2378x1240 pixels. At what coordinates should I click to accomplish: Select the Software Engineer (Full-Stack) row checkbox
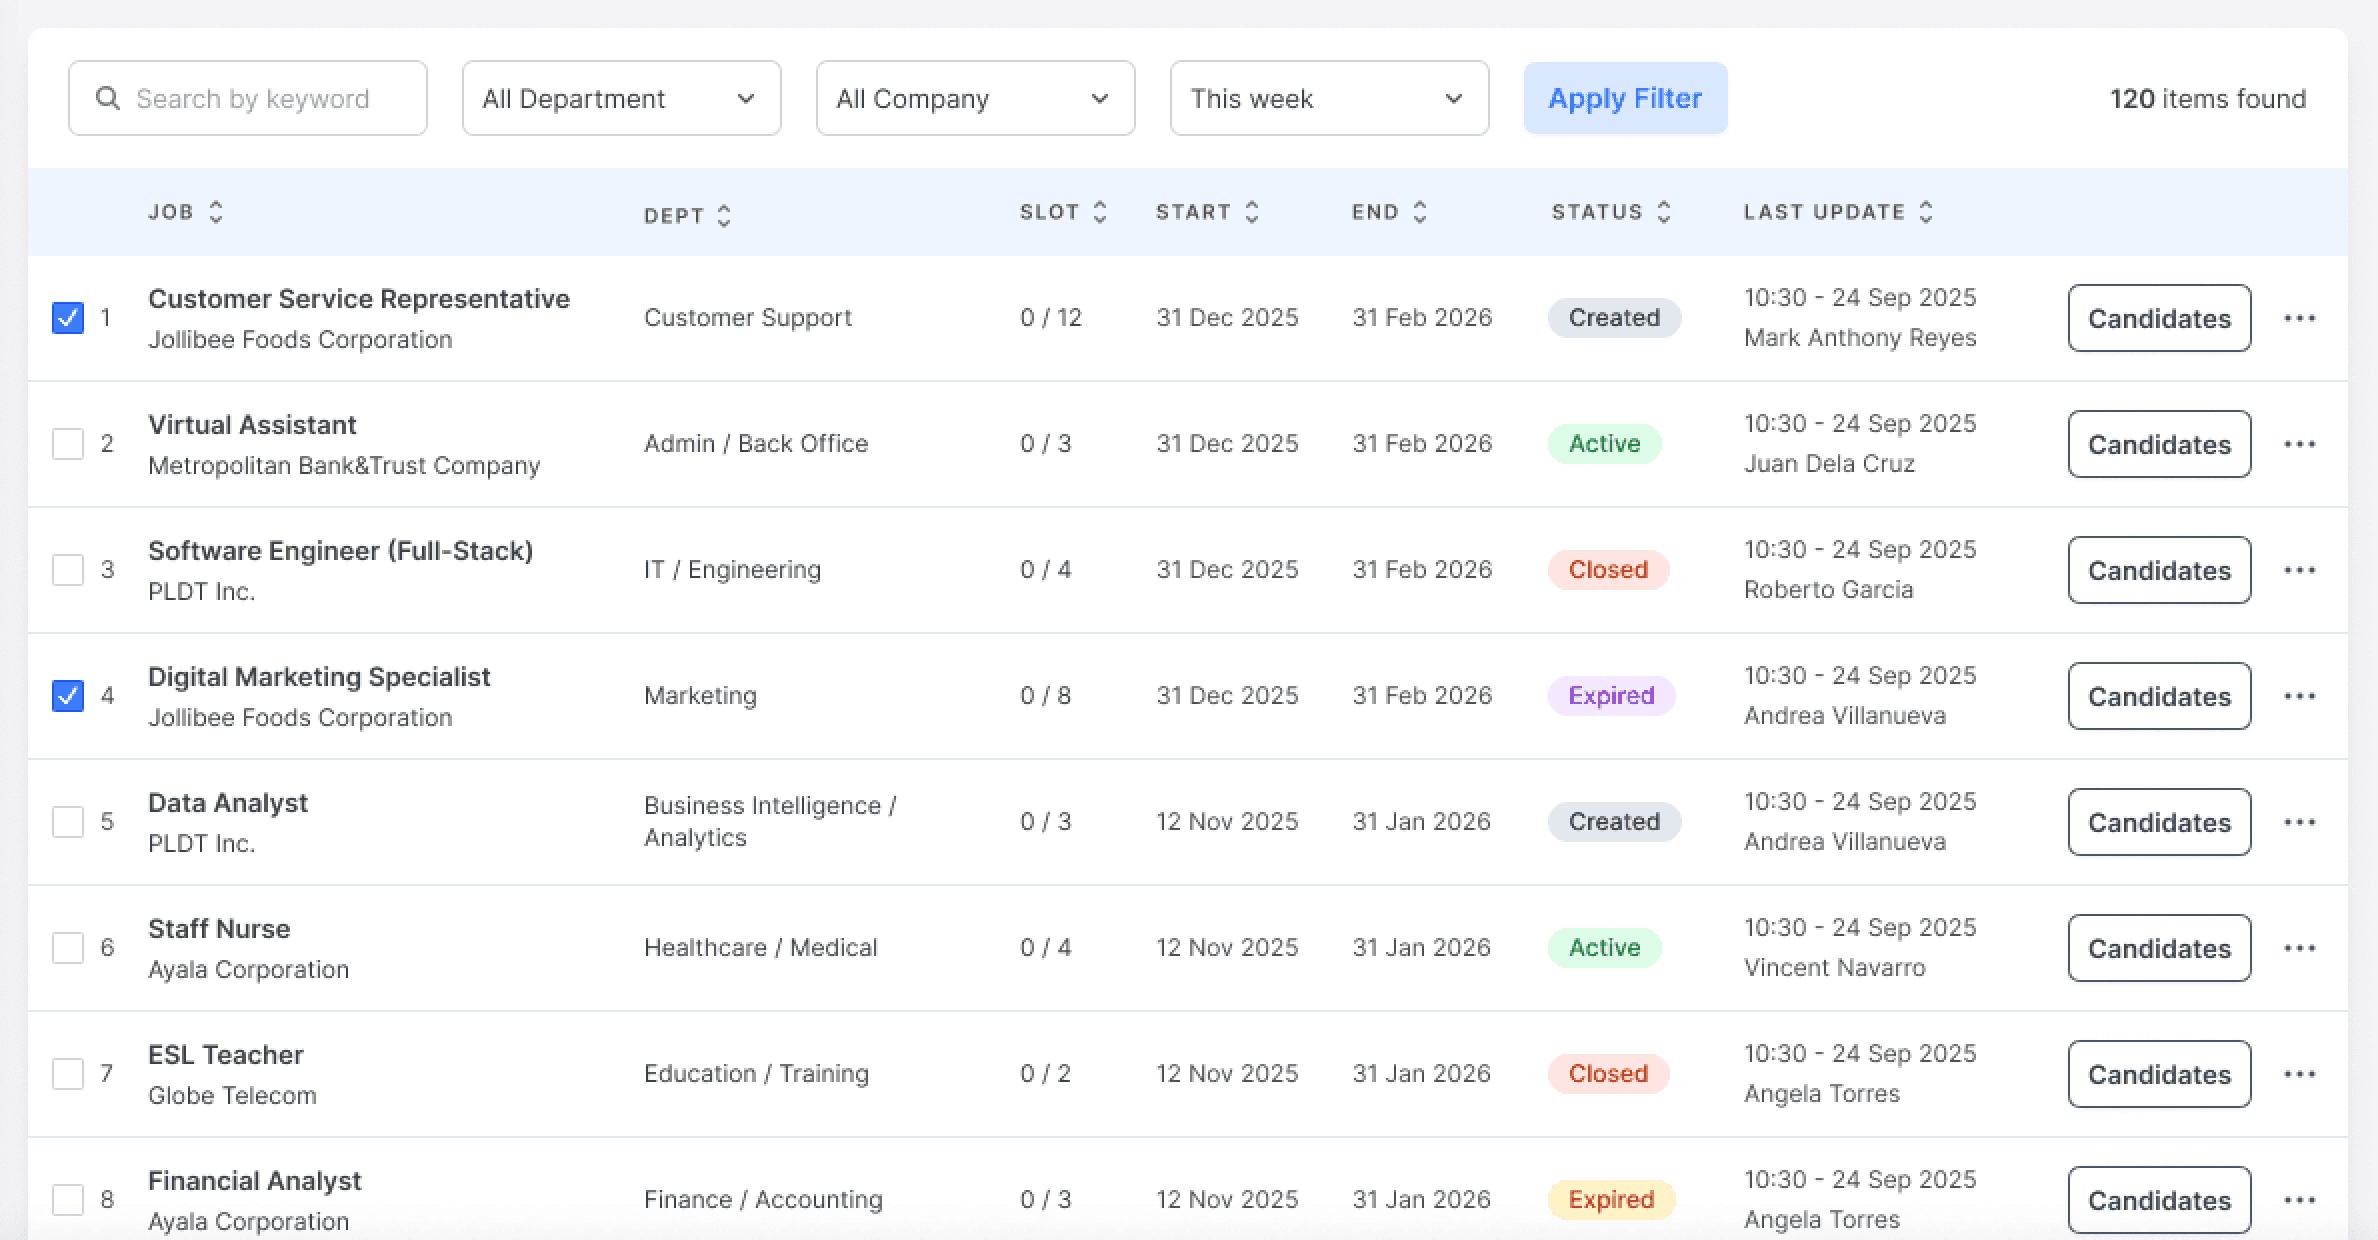pyautogui.click(x=67, y=570)
